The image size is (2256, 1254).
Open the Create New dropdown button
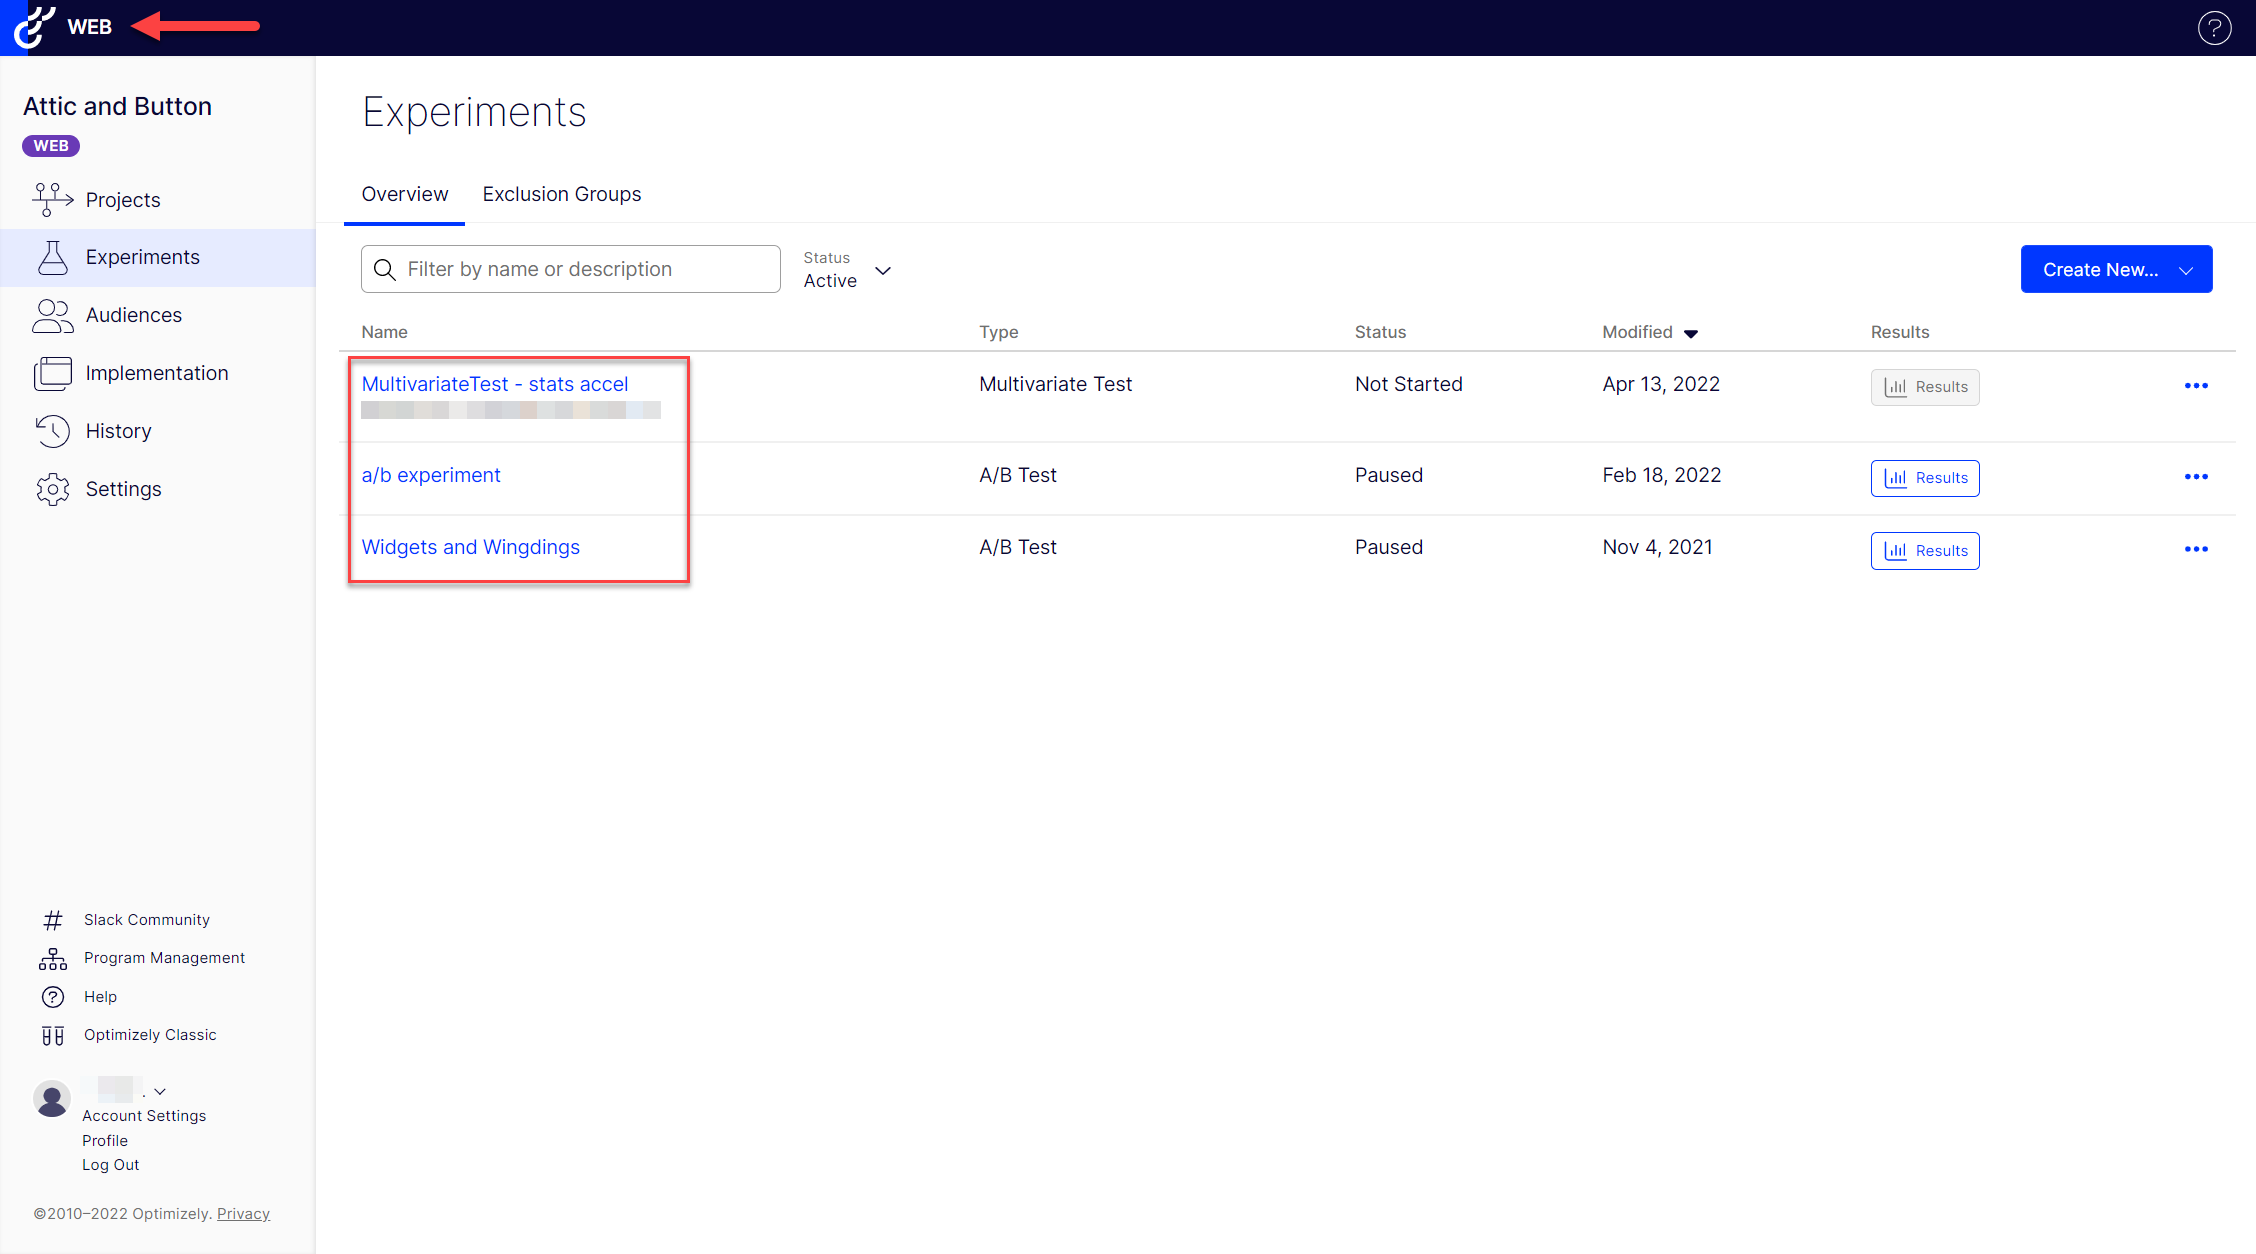coord(2116,269)
